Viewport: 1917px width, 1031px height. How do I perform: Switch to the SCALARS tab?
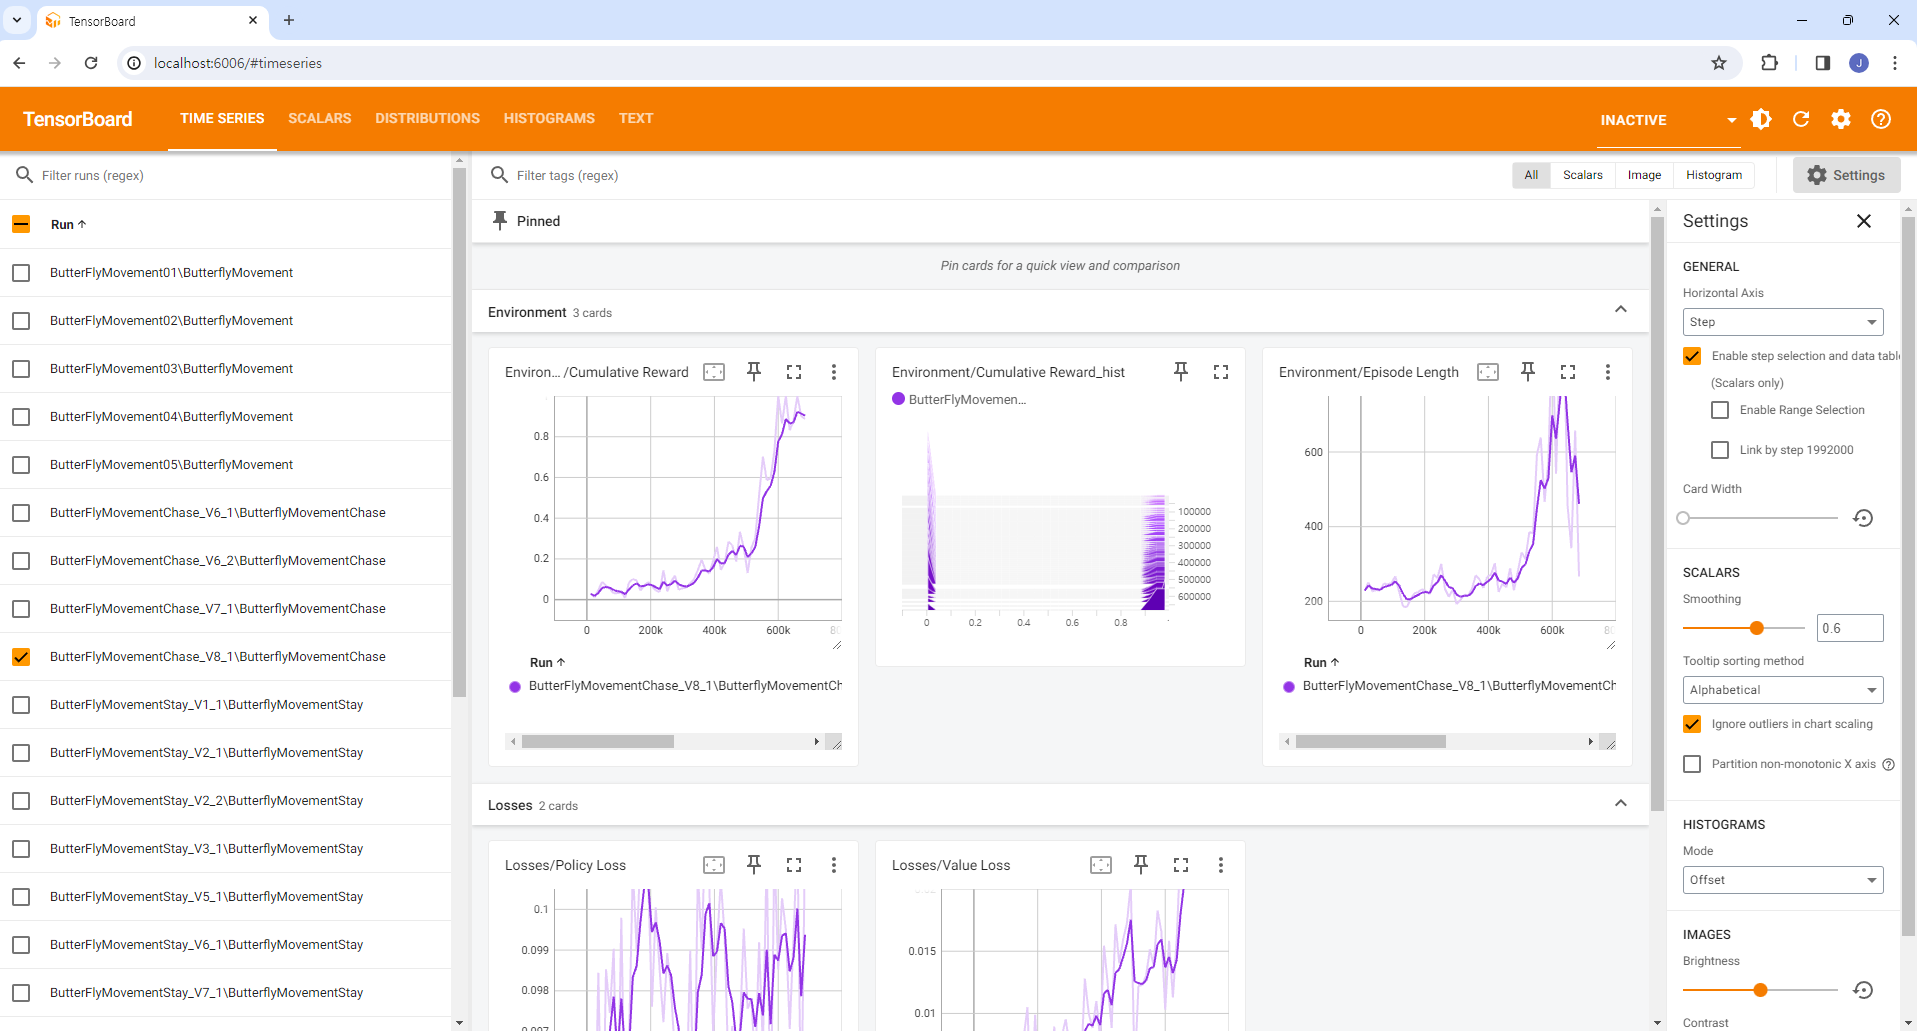coord(320,118)
